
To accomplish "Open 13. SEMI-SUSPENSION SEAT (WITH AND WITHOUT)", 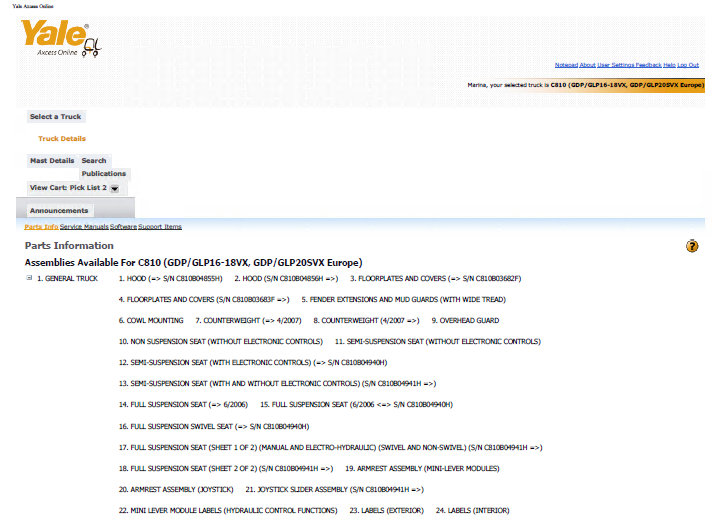I will (277, 384).
